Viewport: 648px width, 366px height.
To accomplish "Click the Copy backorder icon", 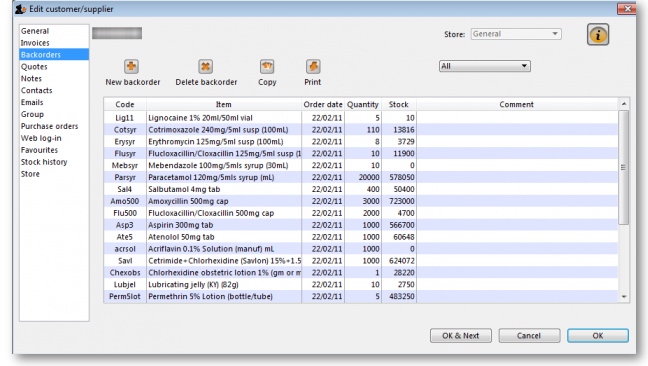I will [267, 66].
